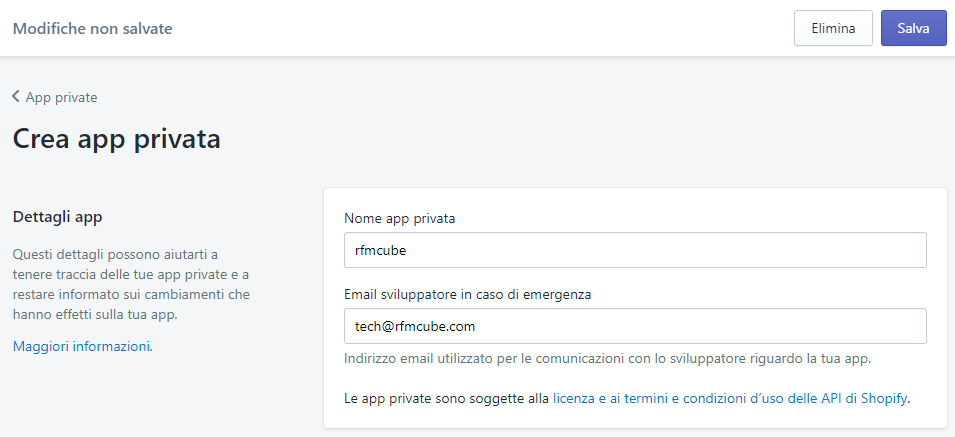Click the Nome app privata label
This screenshot has height=437, width=955.
(400, 218)
